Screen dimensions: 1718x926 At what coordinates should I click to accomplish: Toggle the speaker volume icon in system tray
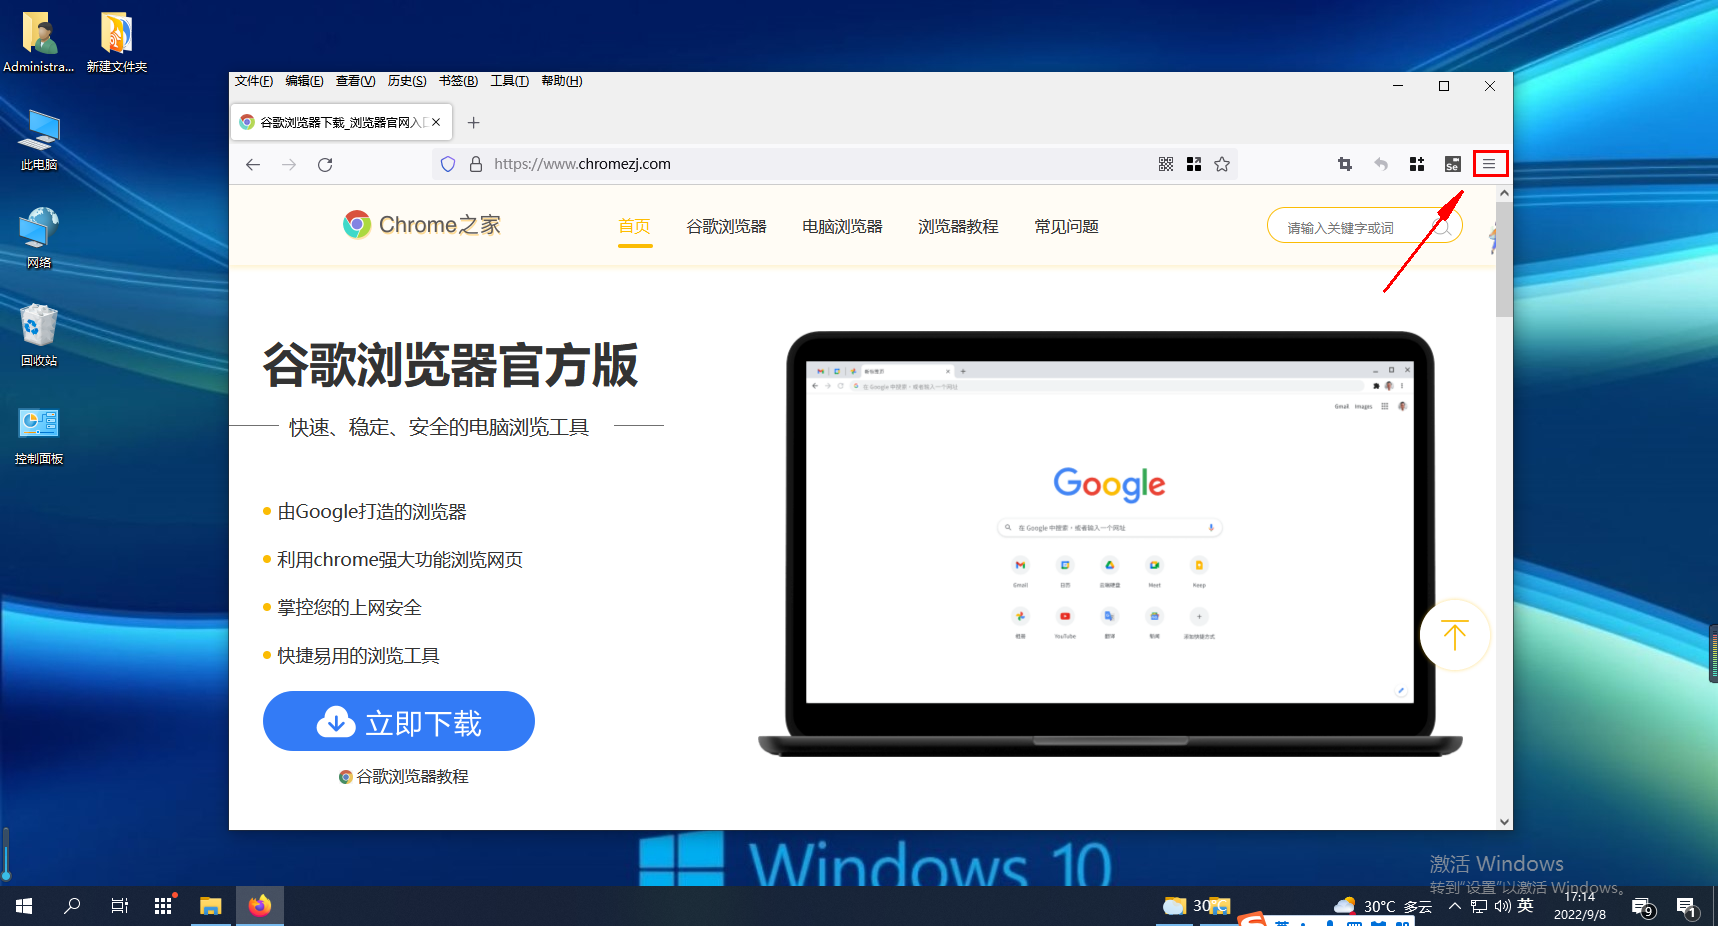(1502, 906)
